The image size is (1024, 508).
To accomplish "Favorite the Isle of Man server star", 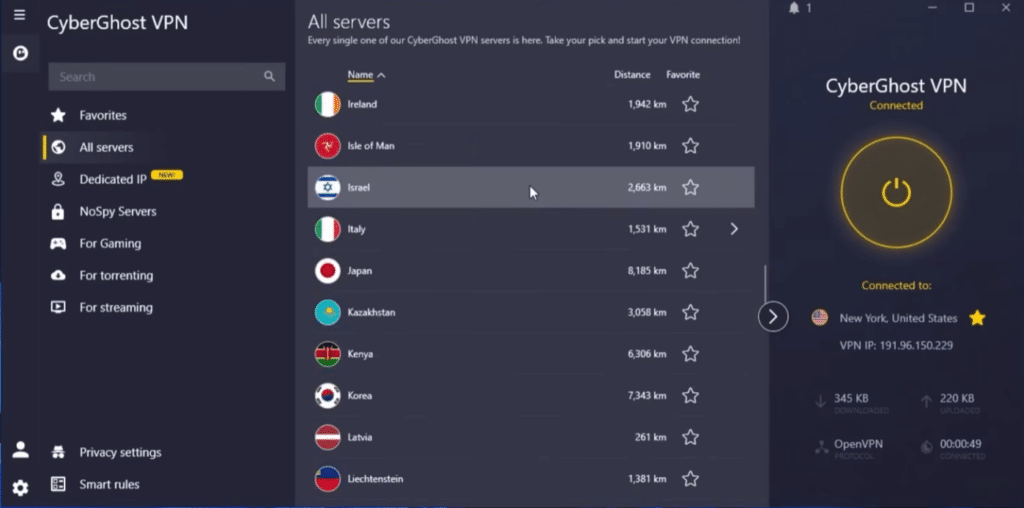I will click(690, 146).
